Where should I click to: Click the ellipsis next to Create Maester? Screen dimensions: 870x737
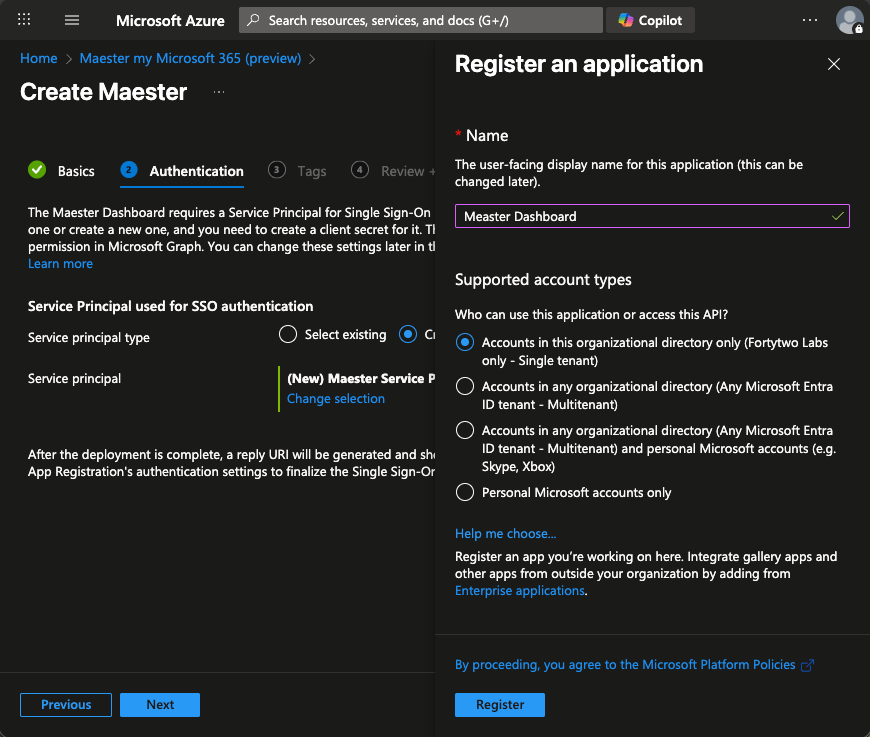click(219, 92)
